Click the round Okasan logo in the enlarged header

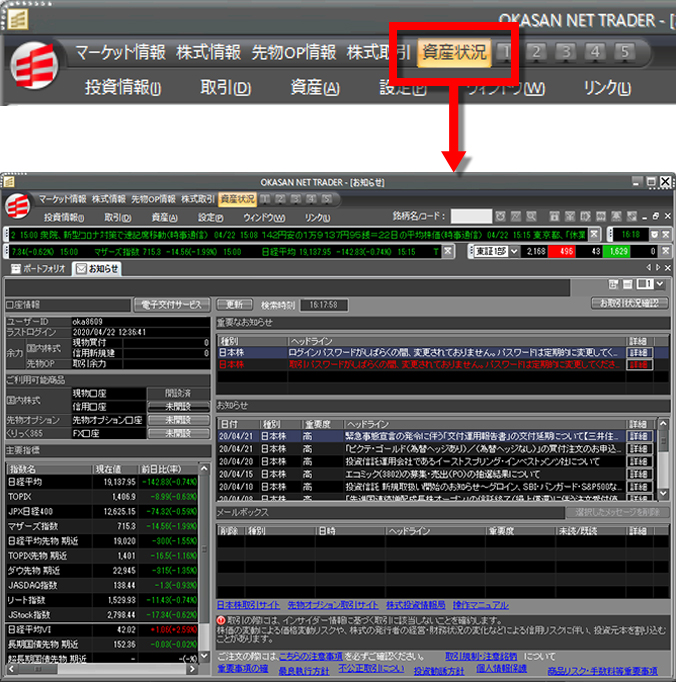pyautogui.click(x=34, y=66)
